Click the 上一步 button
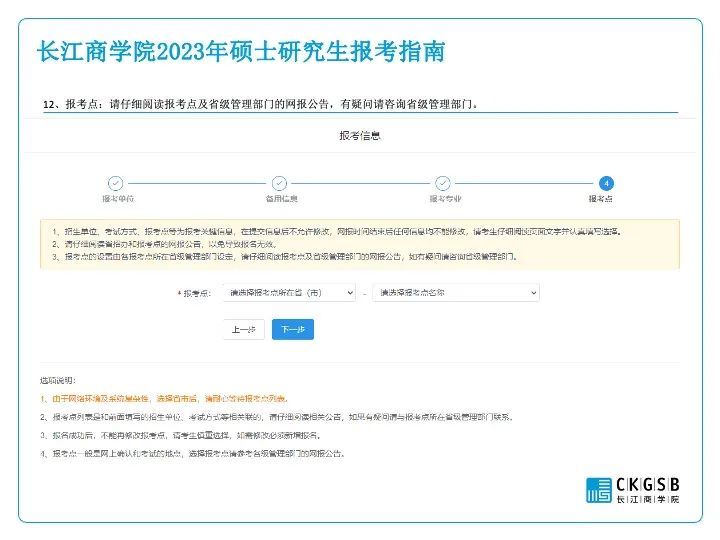Screen dimensions: 720x540 [244, 329]
